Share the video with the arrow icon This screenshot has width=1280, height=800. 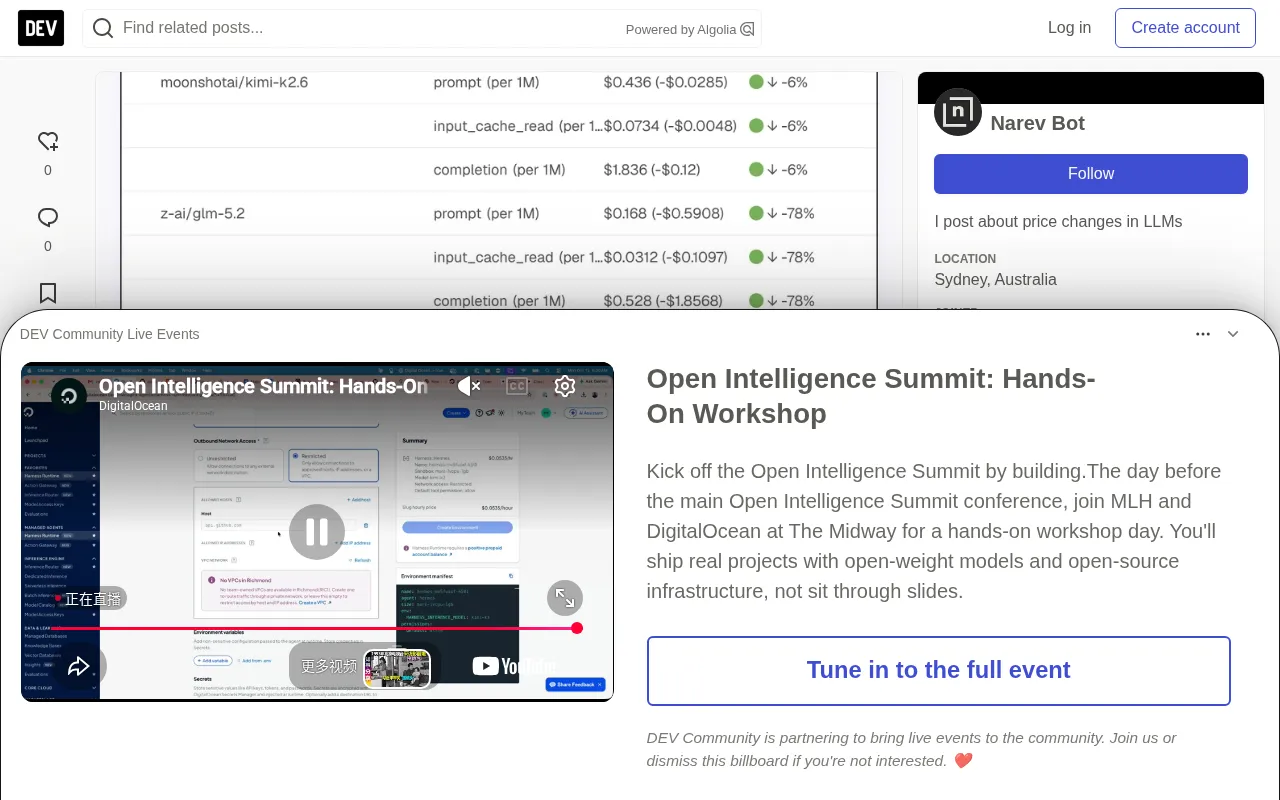click(x=79, y=666)
